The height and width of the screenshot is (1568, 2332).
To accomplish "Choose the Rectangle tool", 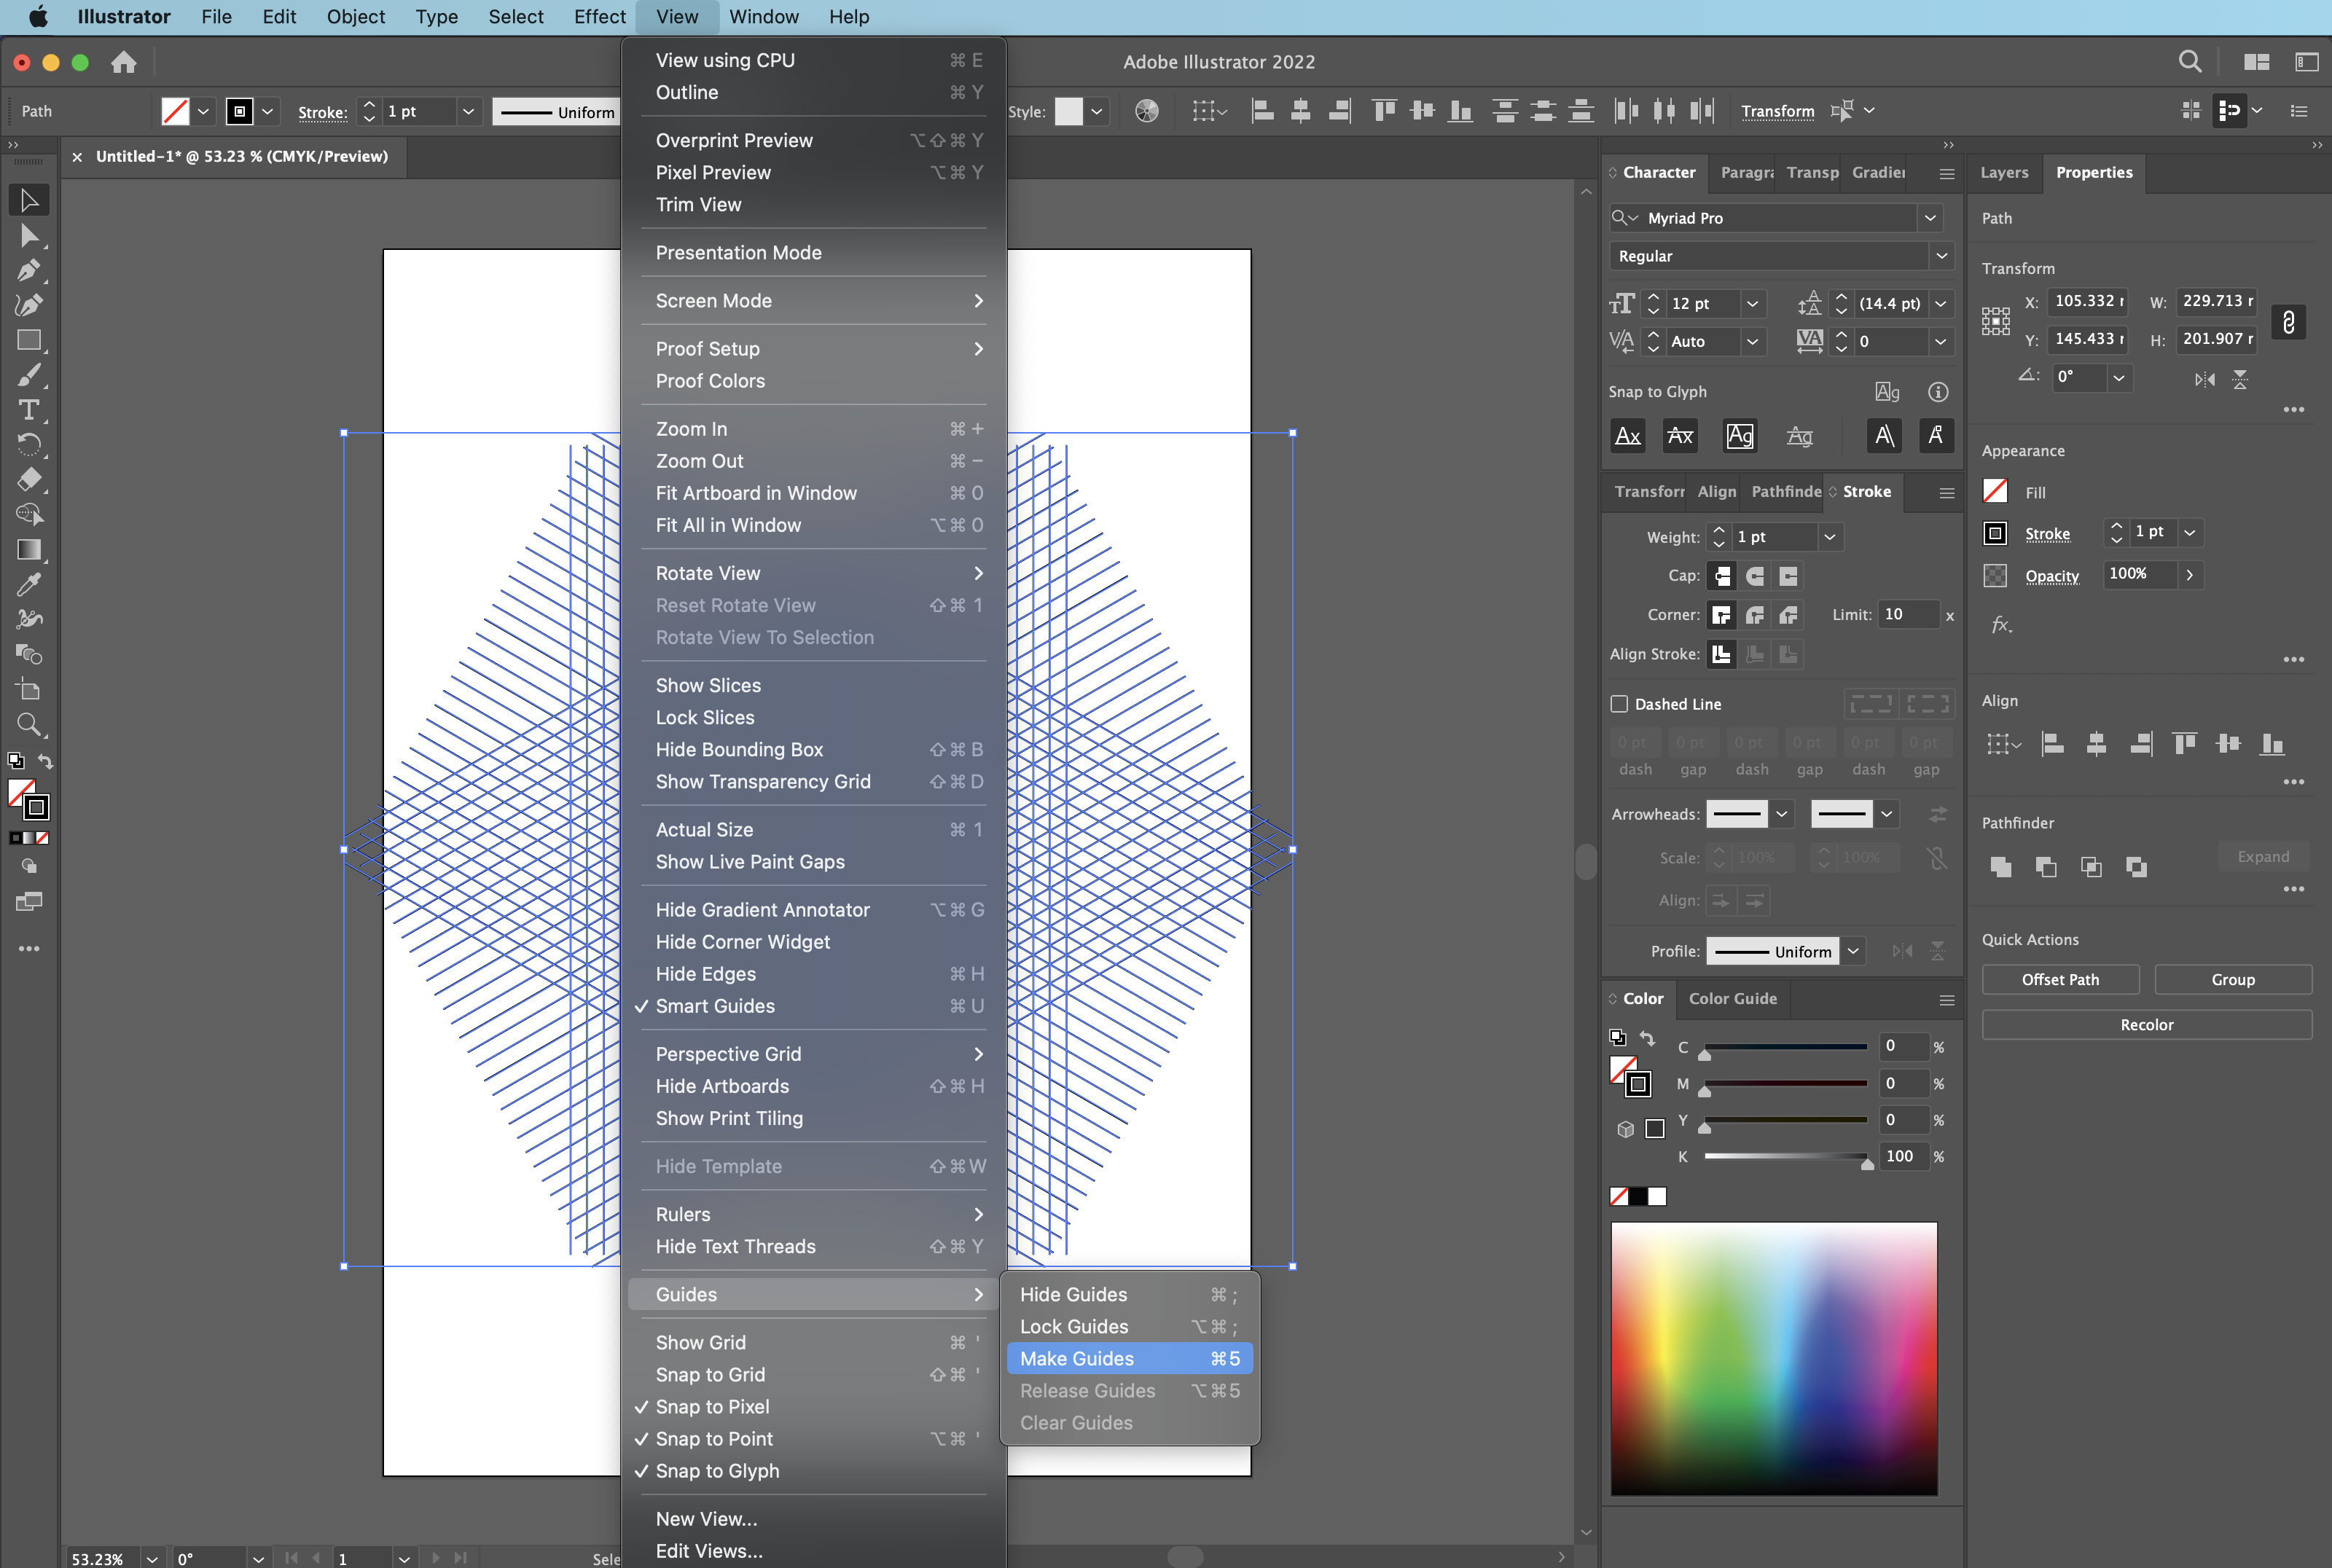I will (x=29, y=340).
